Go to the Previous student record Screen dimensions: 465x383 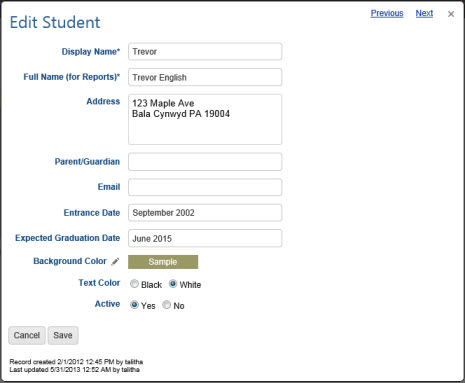click(387, 13)
